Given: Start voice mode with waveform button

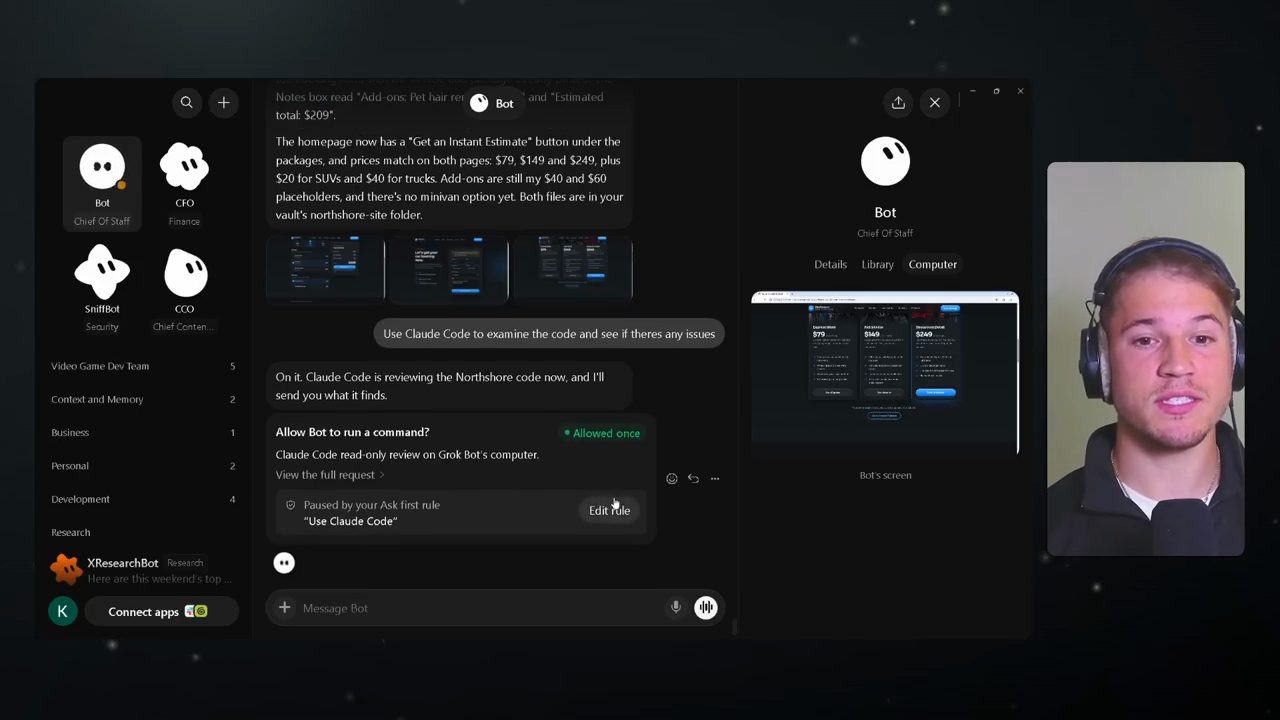Looking at the screenshot, I should click(706, 607).
